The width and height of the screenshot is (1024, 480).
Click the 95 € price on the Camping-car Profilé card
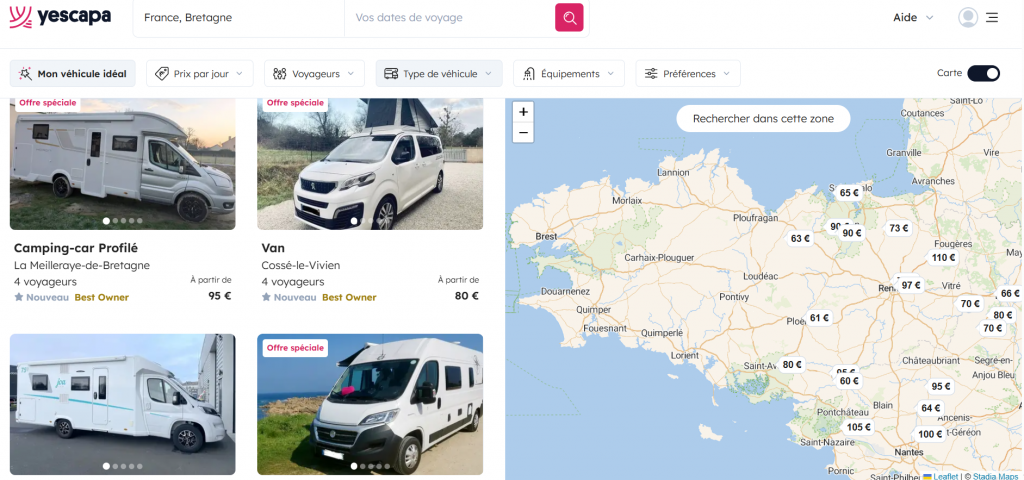point(220,295)
